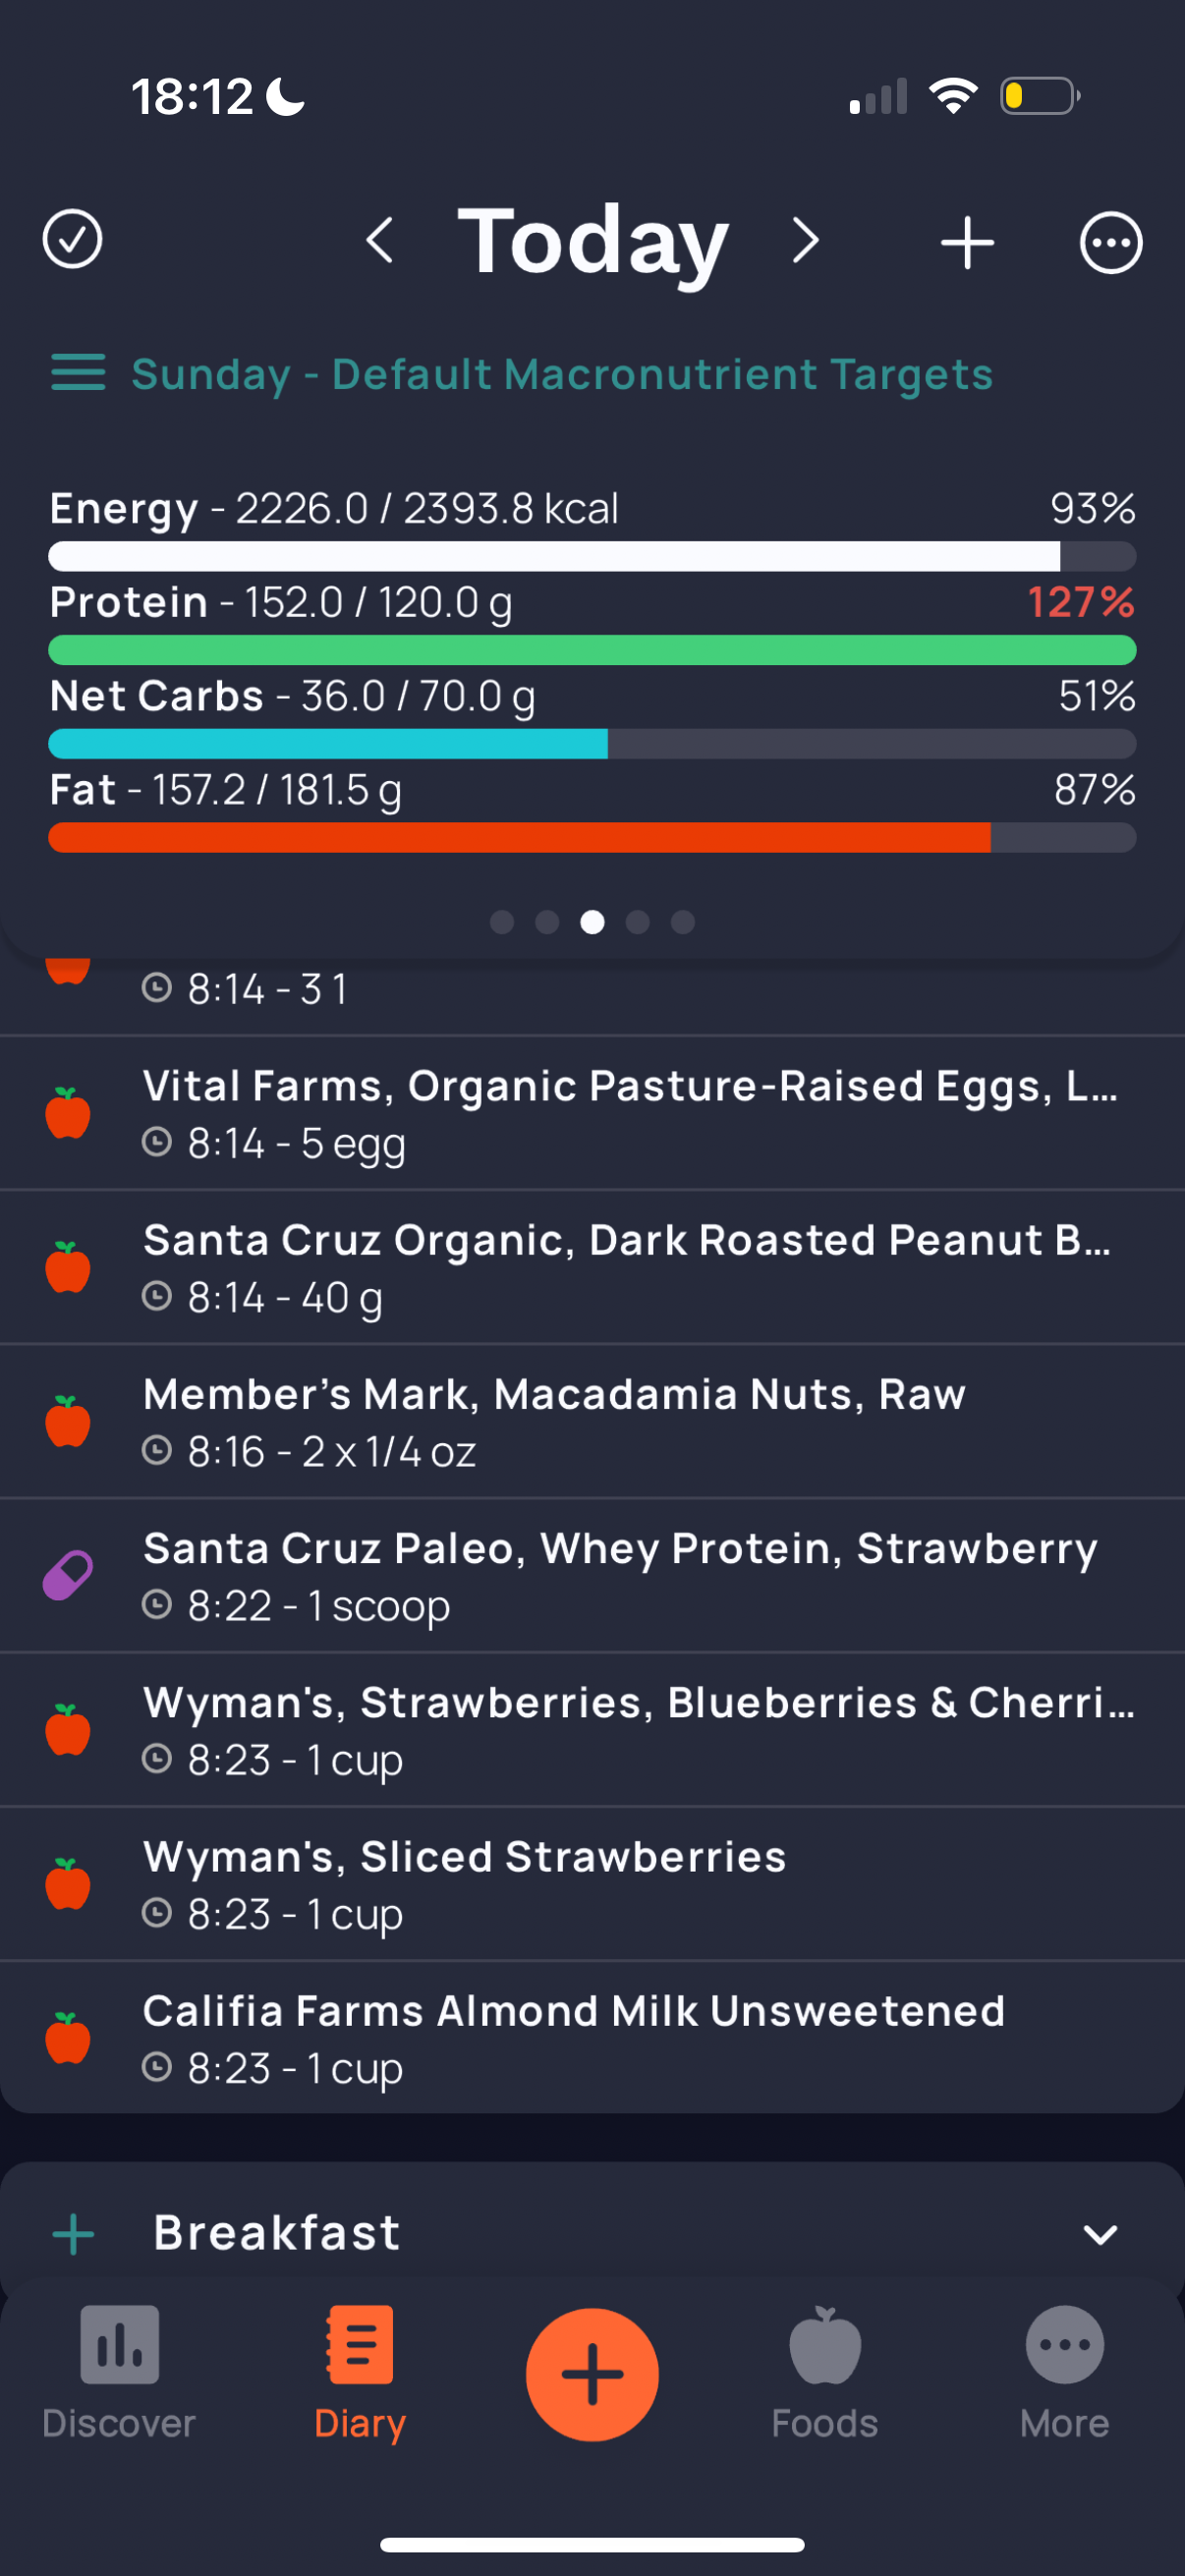
Task: Add food to Breakfast with plus
Action: point(74,2234)
